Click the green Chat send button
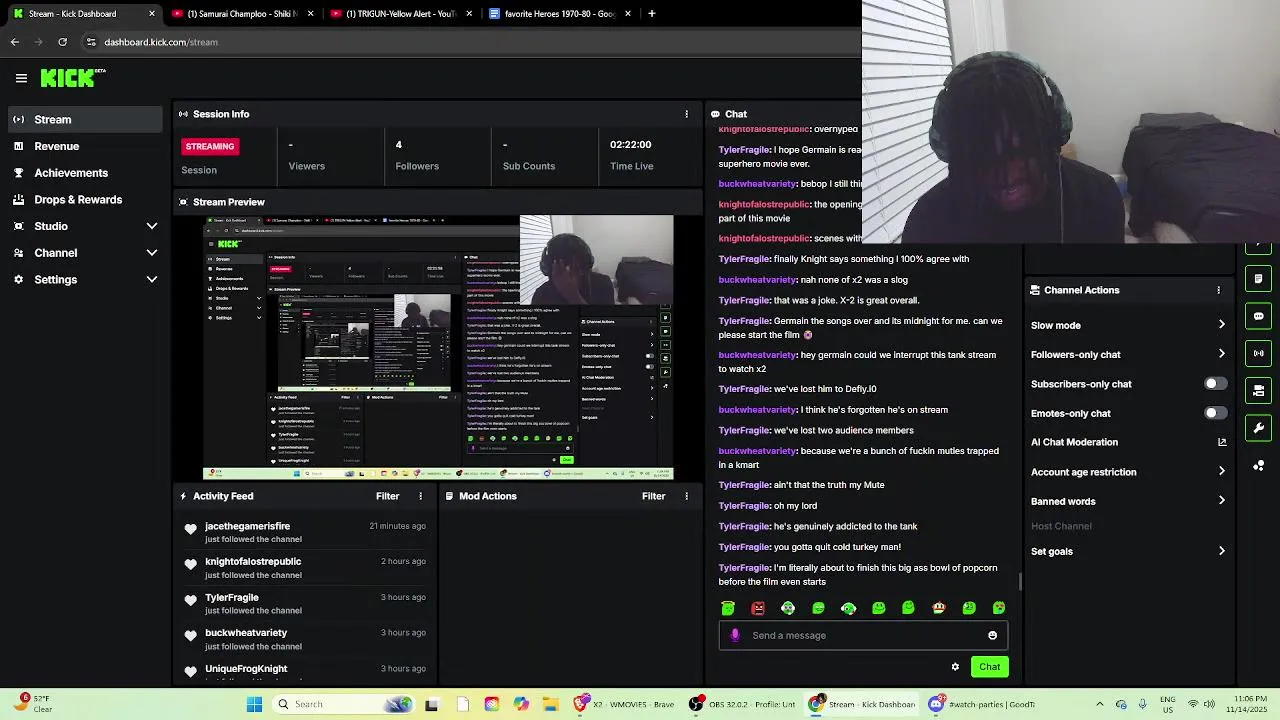Viewport: 1280px width, 720px height. tap(989, 667)
